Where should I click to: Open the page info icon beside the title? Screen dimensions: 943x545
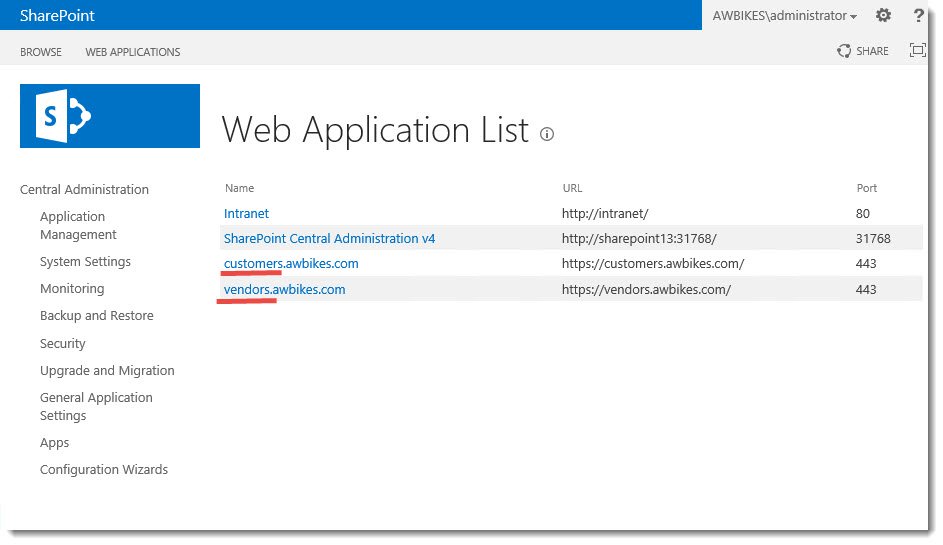pos(547,134)
